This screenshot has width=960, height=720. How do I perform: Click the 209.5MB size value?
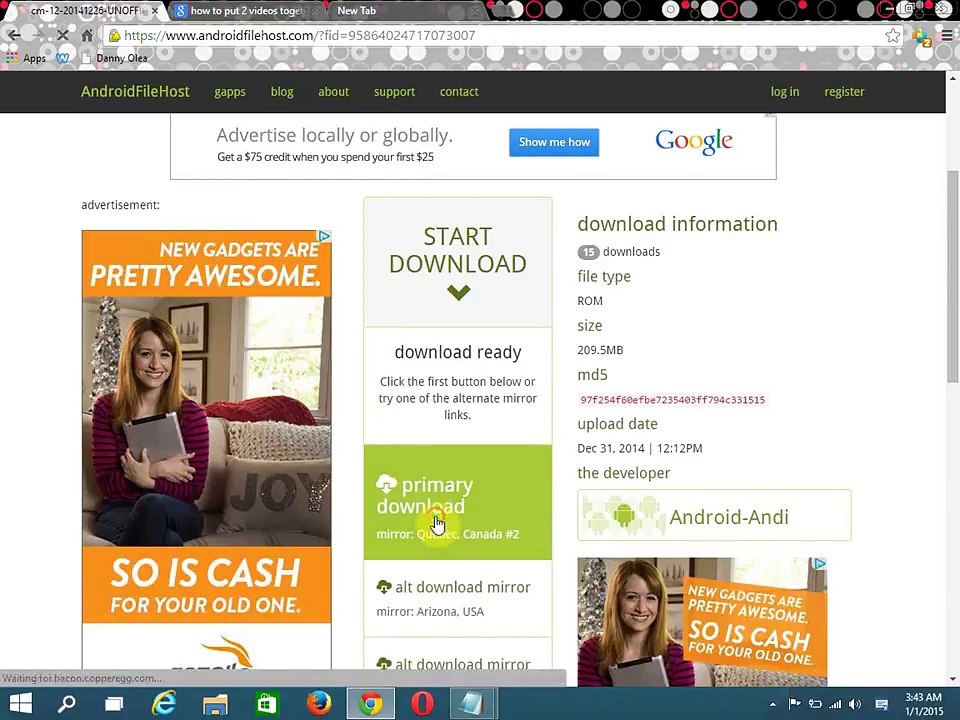click(600, 350)
